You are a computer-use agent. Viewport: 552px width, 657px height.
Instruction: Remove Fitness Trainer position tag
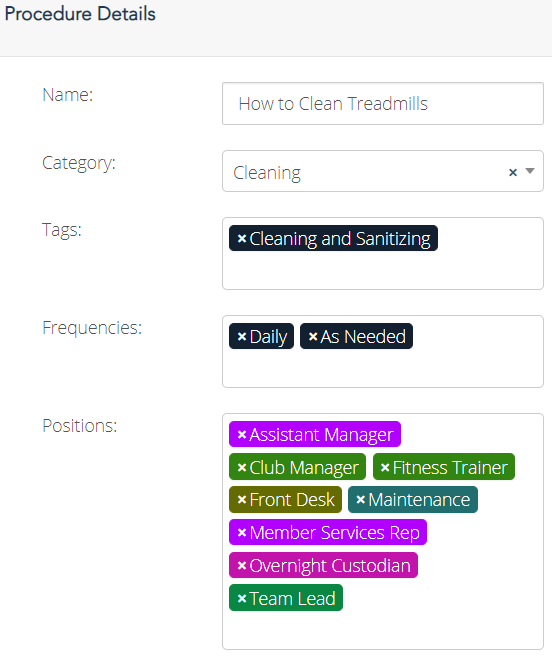pyautogui.click(x=385, y=467)
